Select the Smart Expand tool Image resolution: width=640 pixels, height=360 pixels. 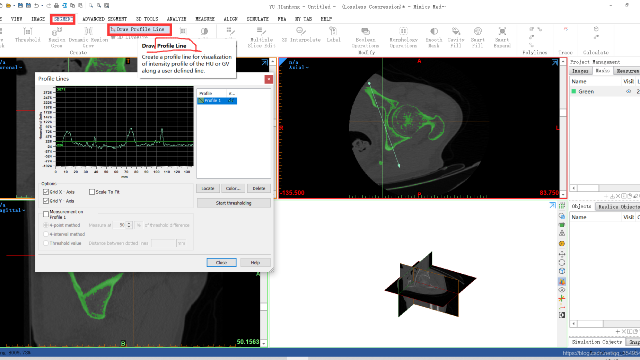pos(502,37)
